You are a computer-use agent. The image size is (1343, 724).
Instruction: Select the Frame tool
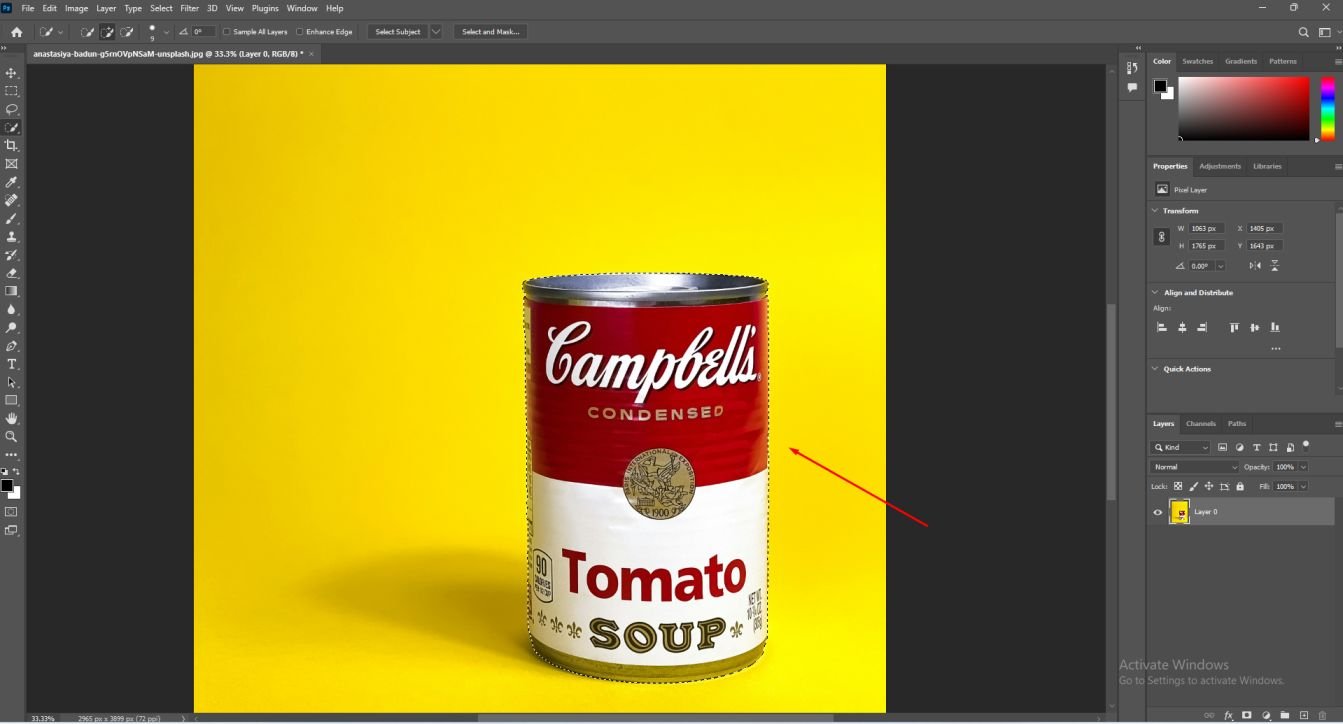click(x=12, y=164)
